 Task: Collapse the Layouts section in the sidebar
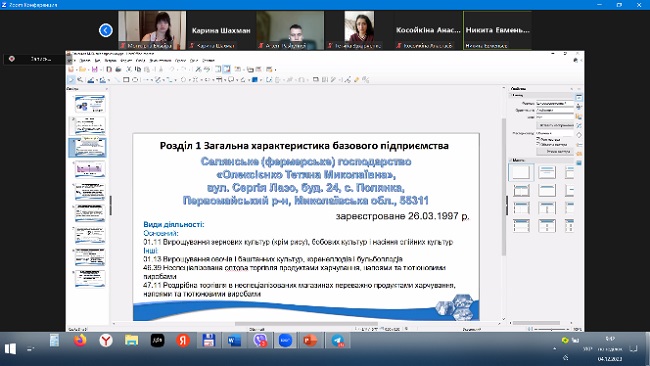coord(518,160)
